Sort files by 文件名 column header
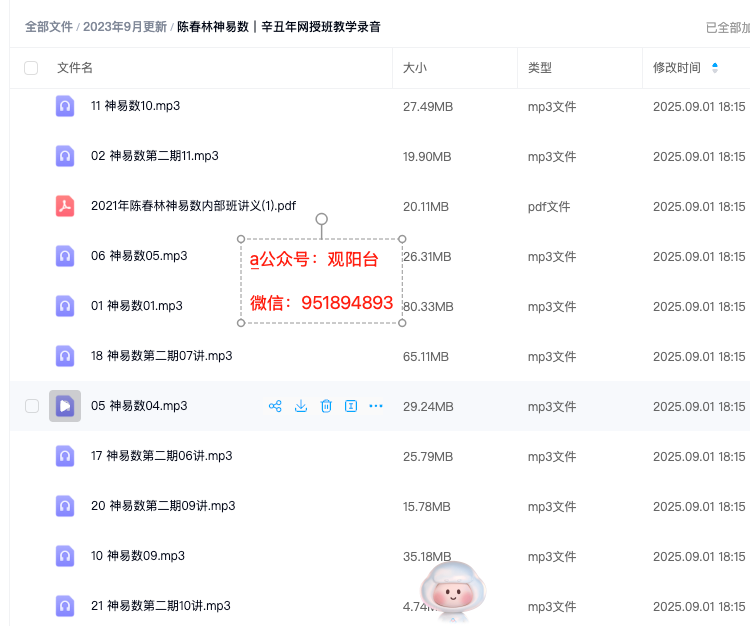The image size is (750, 626). point(75,68)
